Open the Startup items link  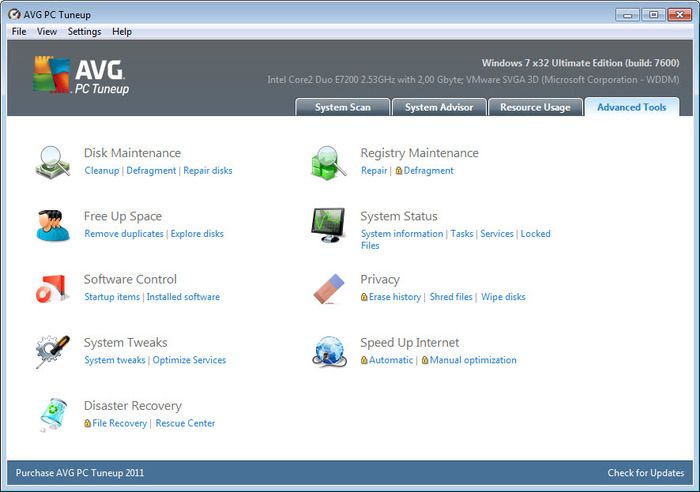click(x=112, y=297)
